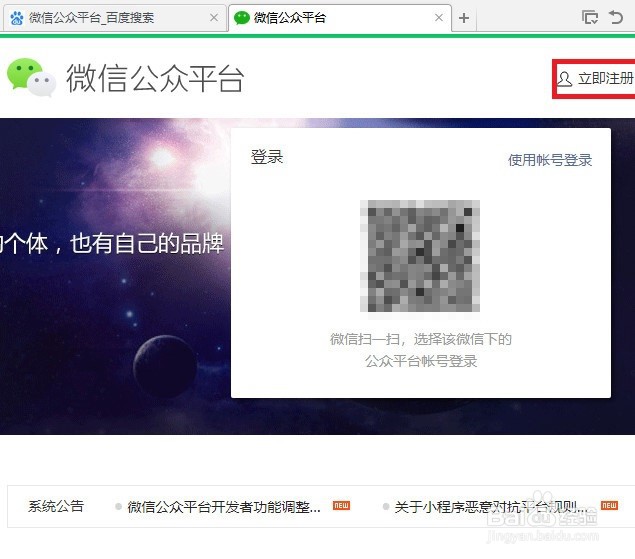Open a new tab with plus button
This screenshot has width=635, height=559.
464,18
